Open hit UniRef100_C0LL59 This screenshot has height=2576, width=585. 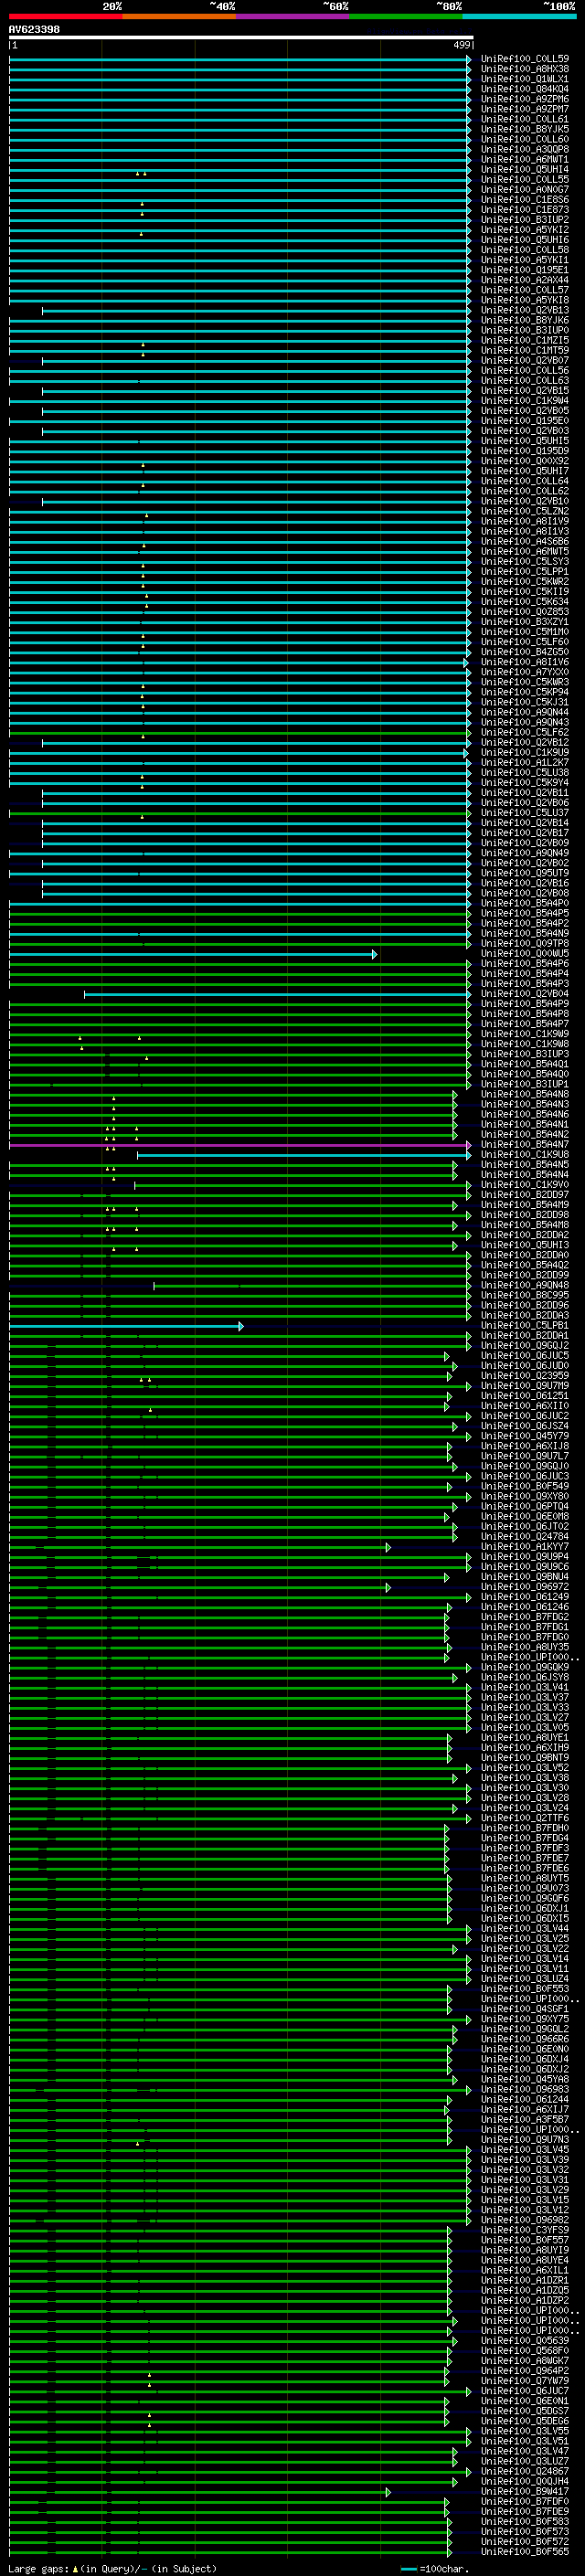[x=525, y=59]
